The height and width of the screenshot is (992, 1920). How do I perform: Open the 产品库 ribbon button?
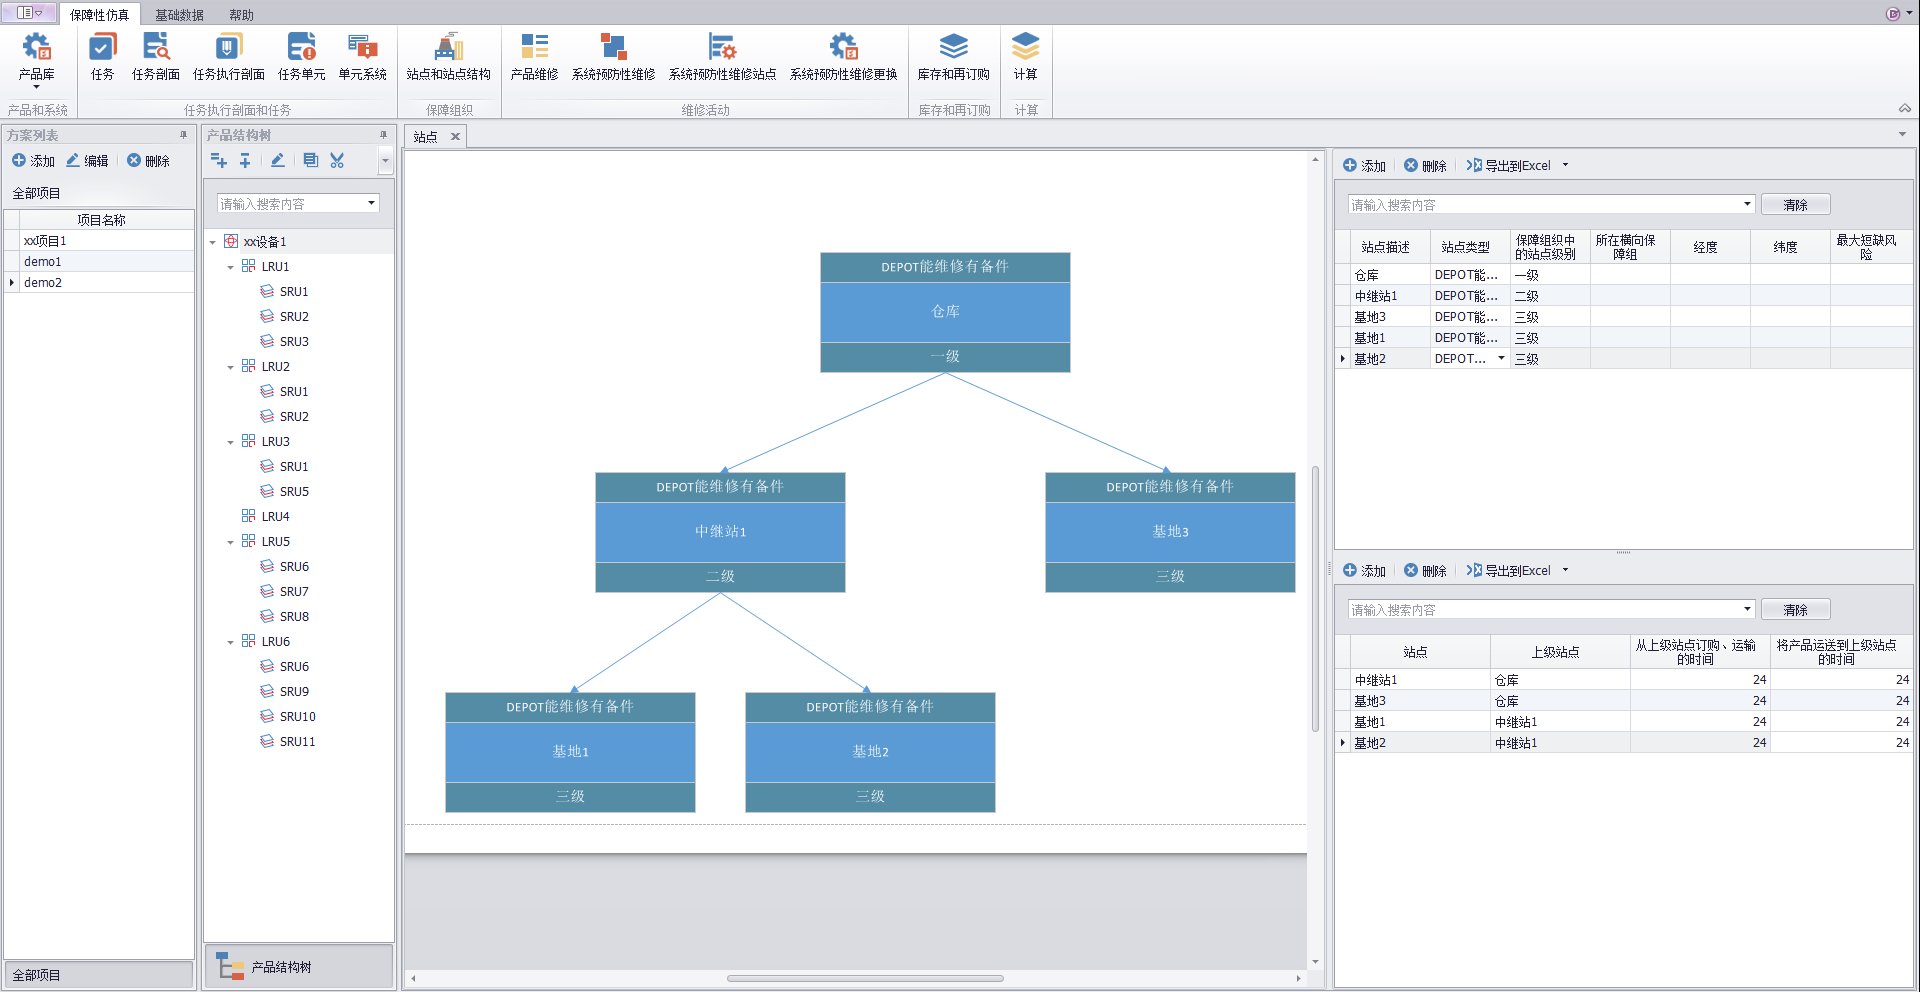click(x=37, y=58)
